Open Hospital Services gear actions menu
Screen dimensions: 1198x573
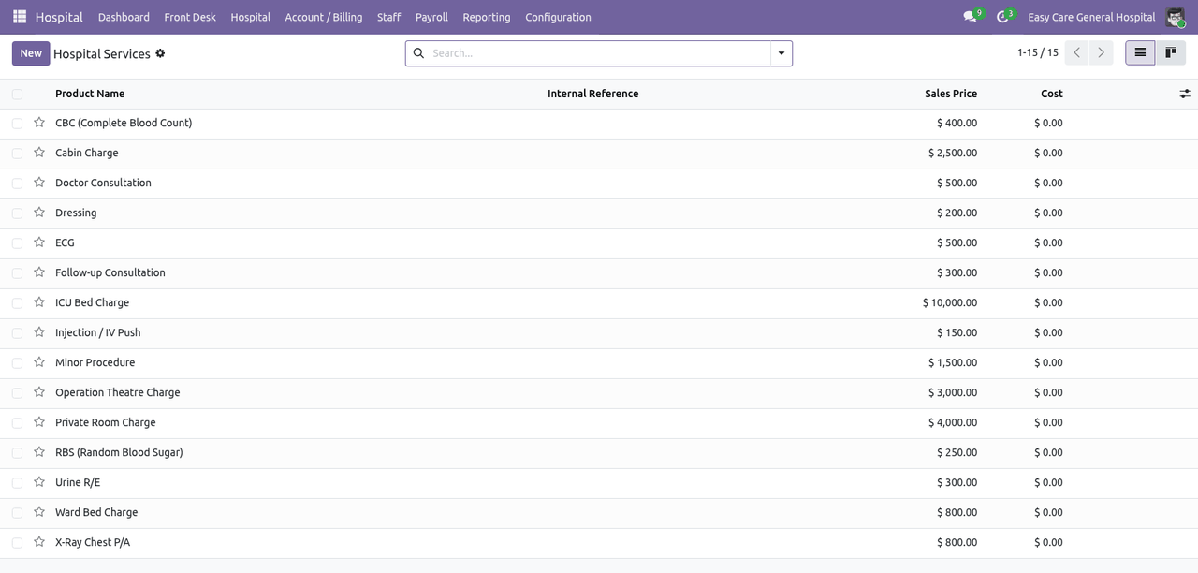[x=160, y=53]
